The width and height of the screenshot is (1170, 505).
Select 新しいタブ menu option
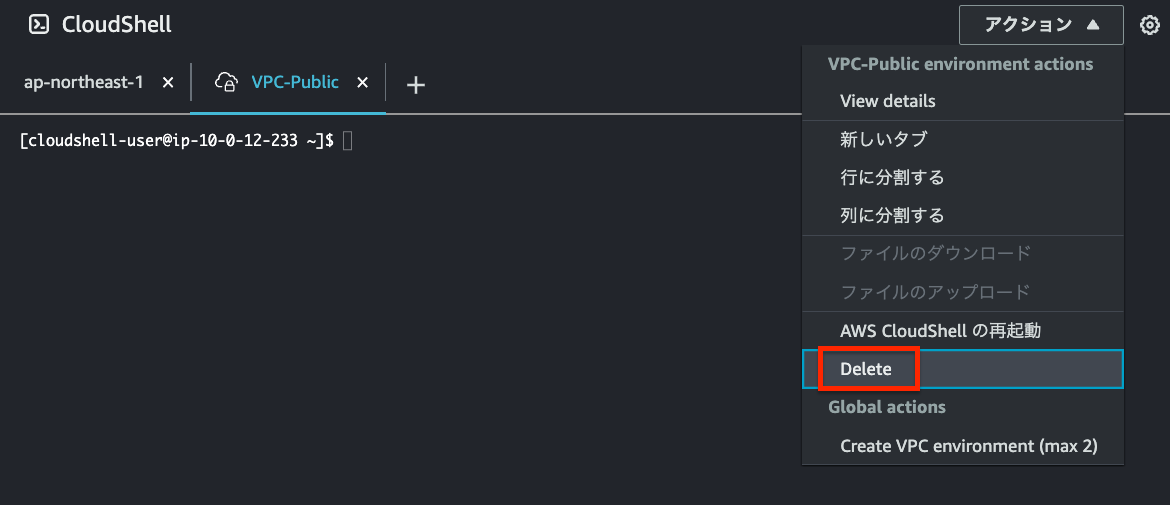[883, 139]
